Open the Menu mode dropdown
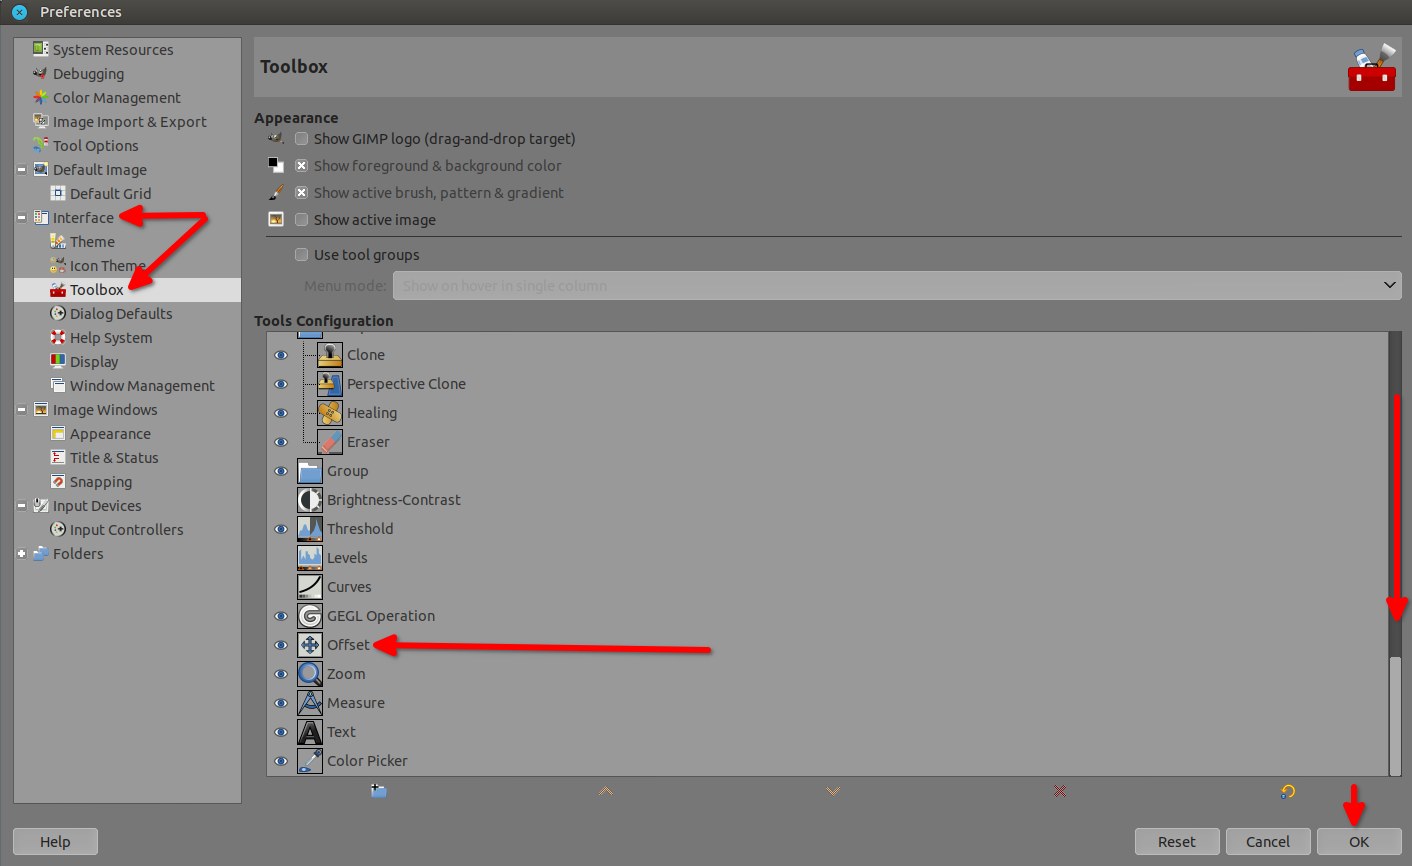 [x=896, y=285]
